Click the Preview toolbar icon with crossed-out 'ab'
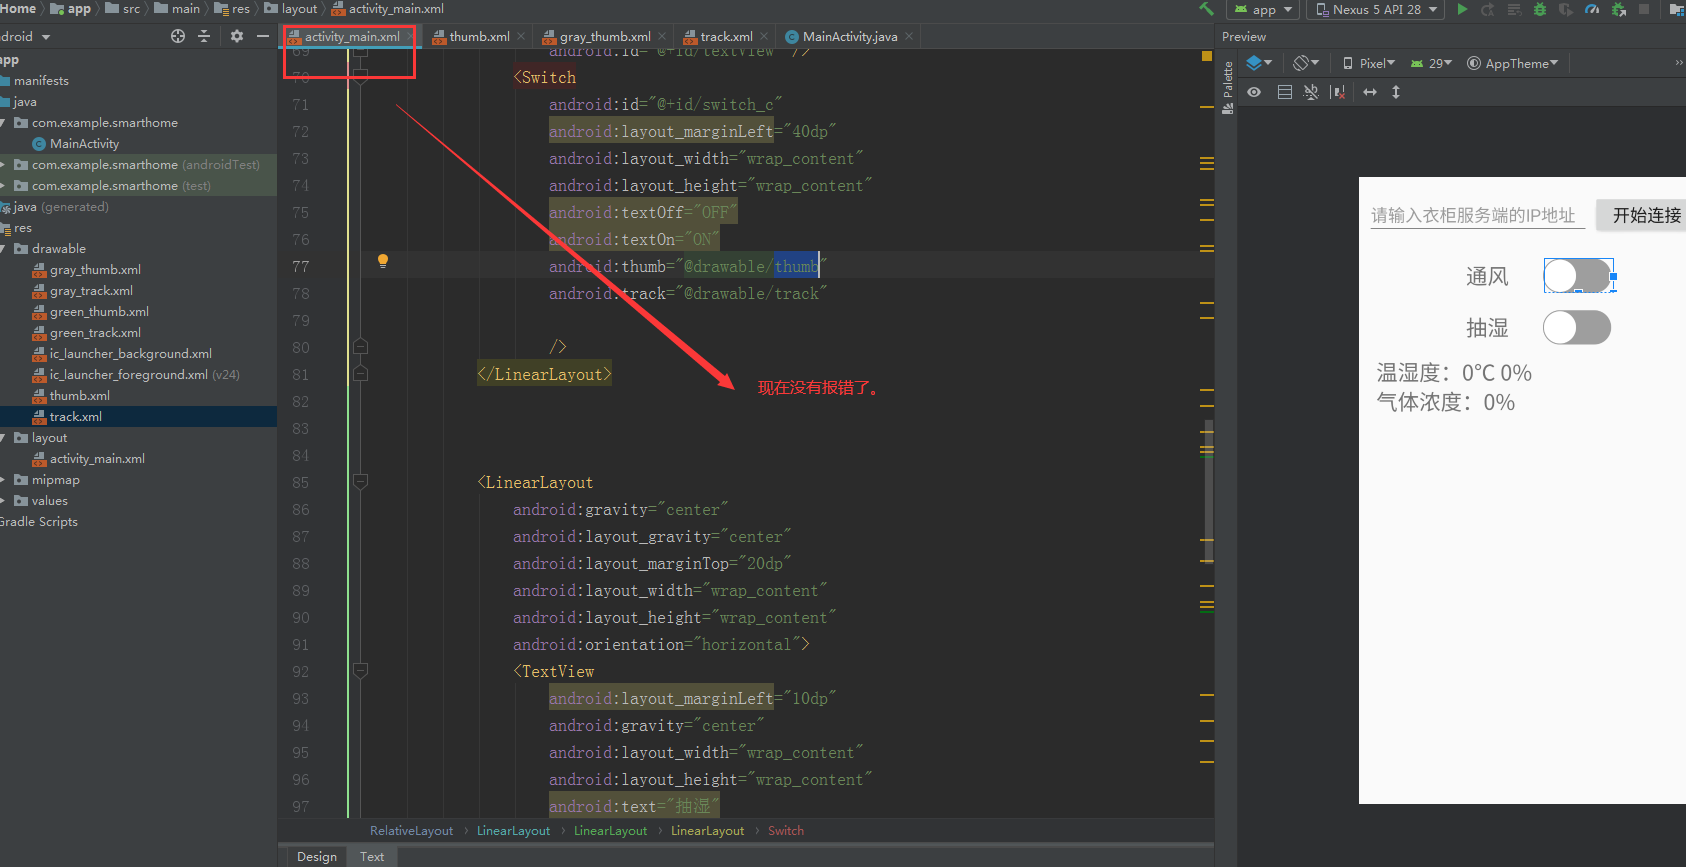The width and height of the screenshot is (1686, 867). [1311, 92]
